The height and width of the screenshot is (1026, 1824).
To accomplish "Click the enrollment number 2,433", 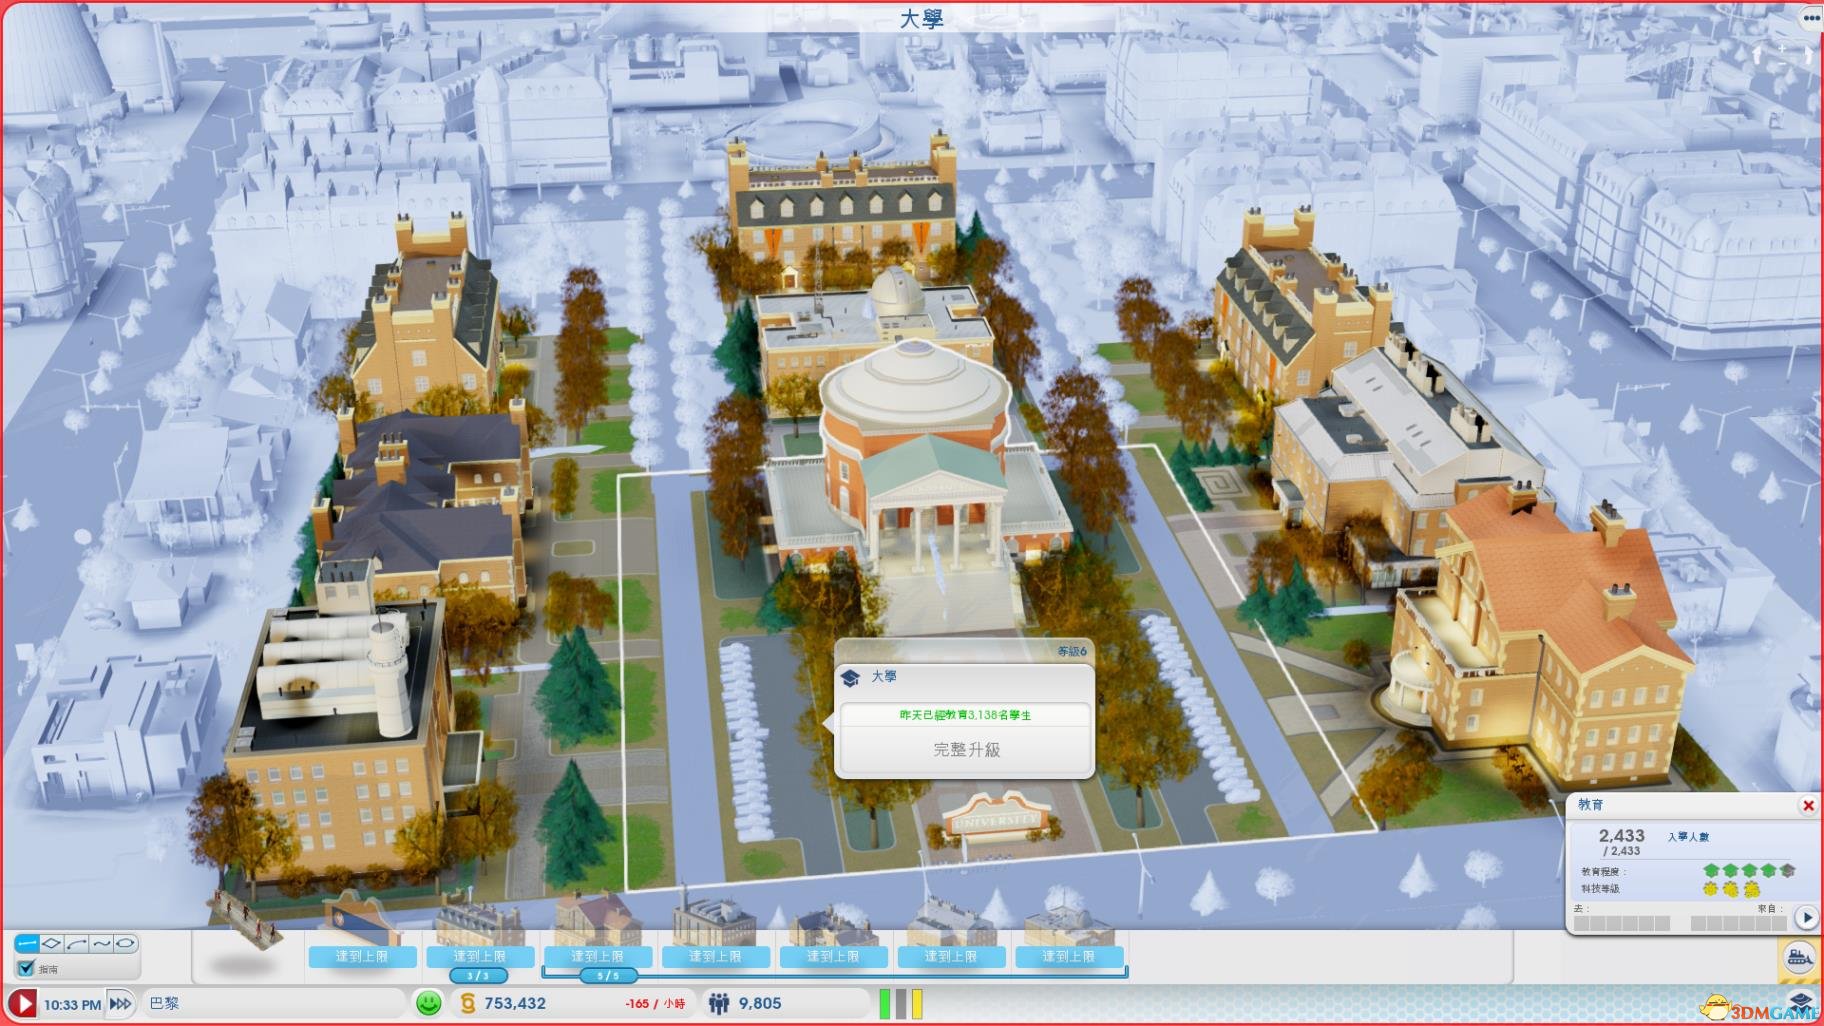I will point(1621,835).
